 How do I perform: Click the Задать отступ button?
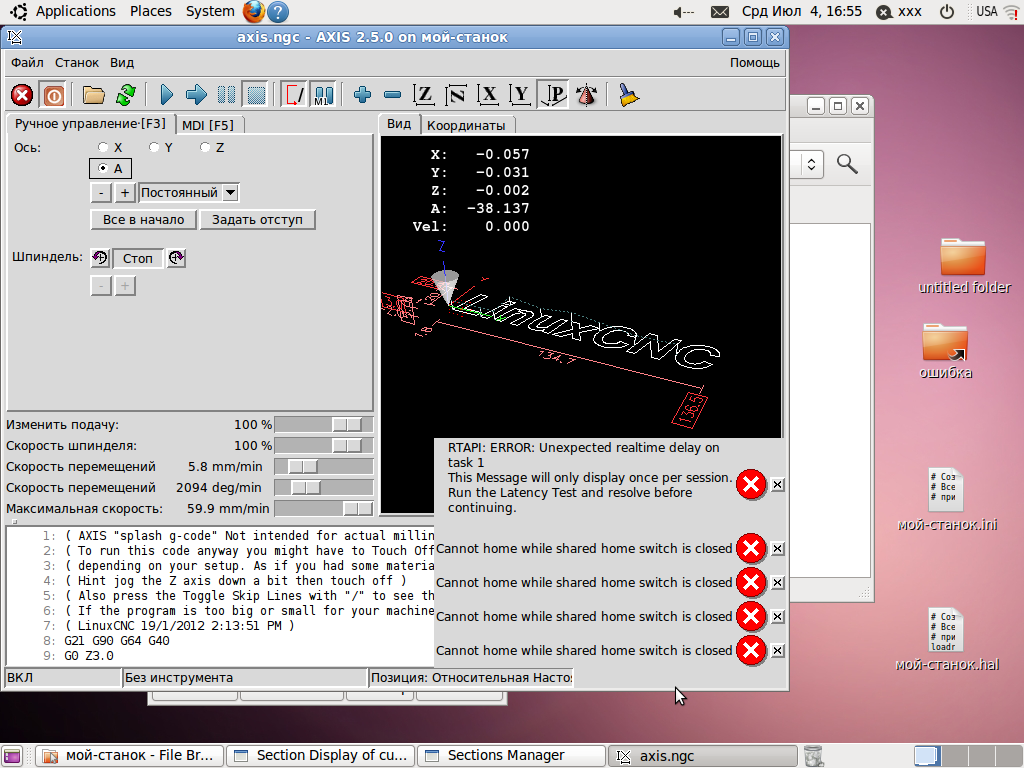click(257, 219)
